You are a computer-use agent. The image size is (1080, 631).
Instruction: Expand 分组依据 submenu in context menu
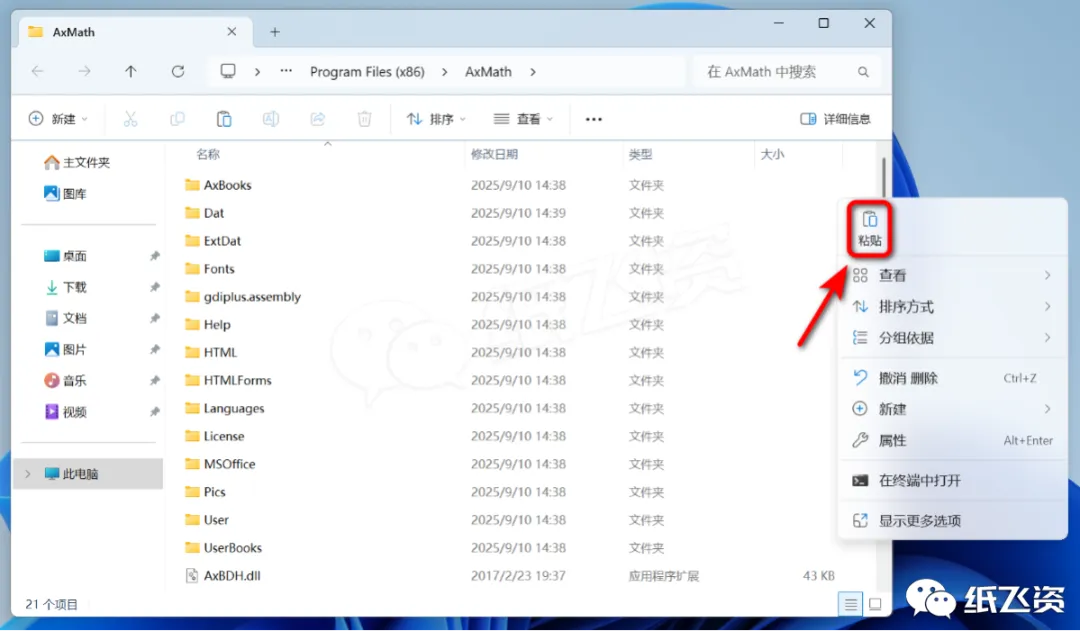953,338
